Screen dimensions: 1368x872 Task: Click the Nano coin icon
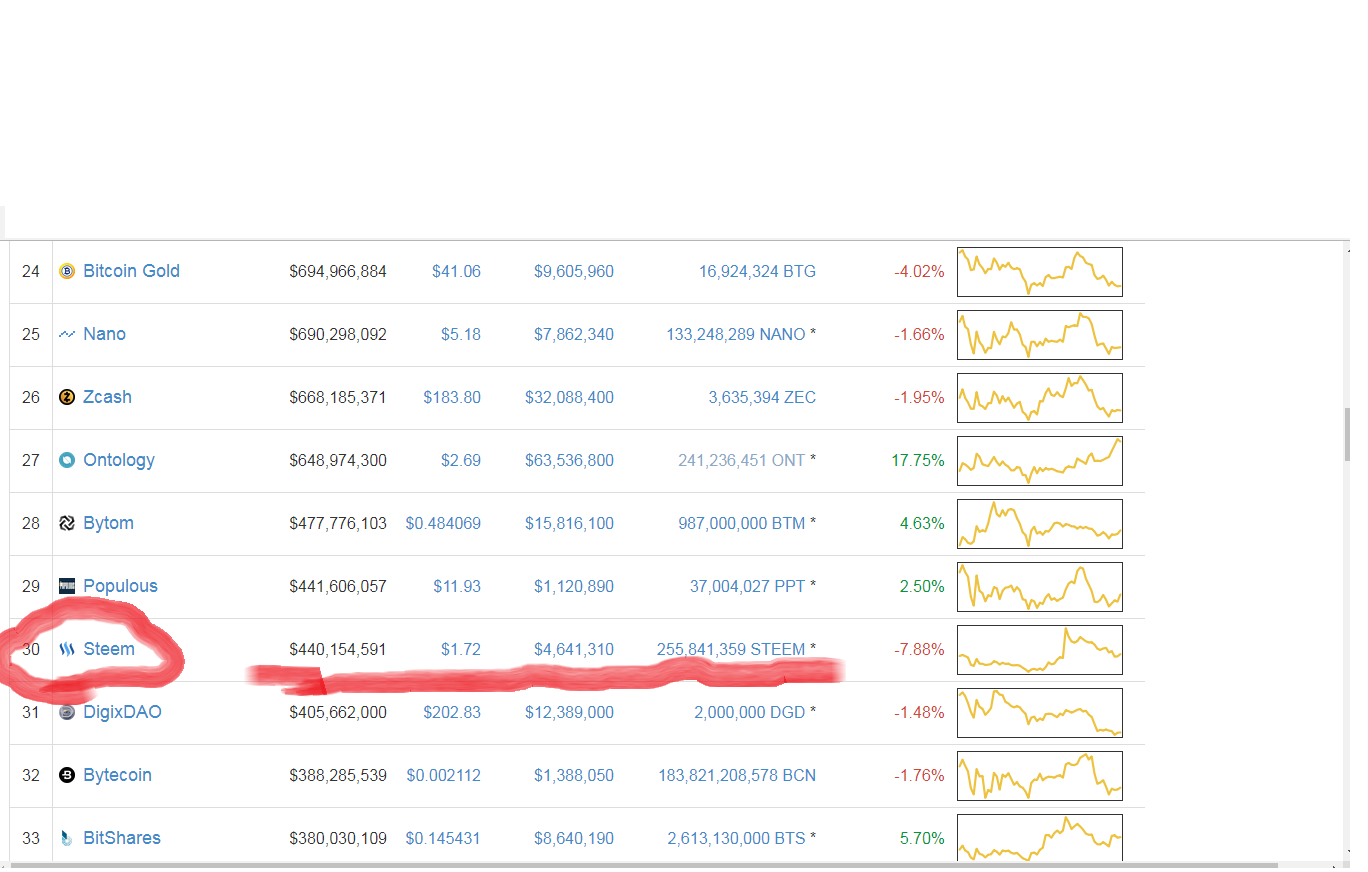[67, 334]
